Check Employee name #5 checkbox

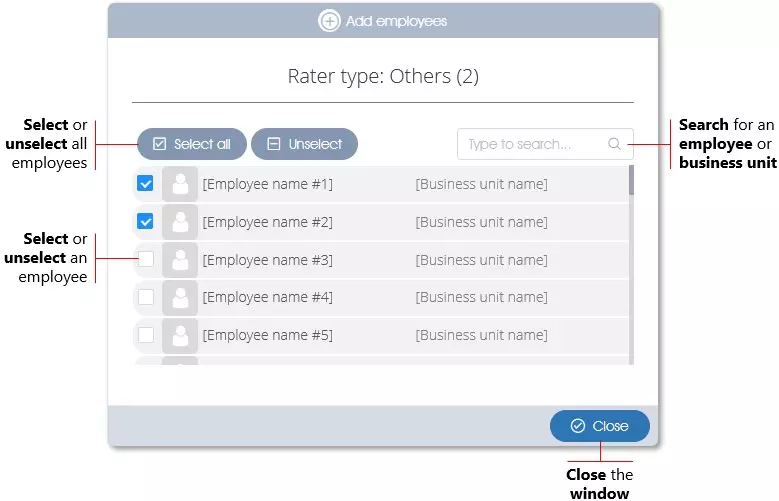[x=146, y=335]
